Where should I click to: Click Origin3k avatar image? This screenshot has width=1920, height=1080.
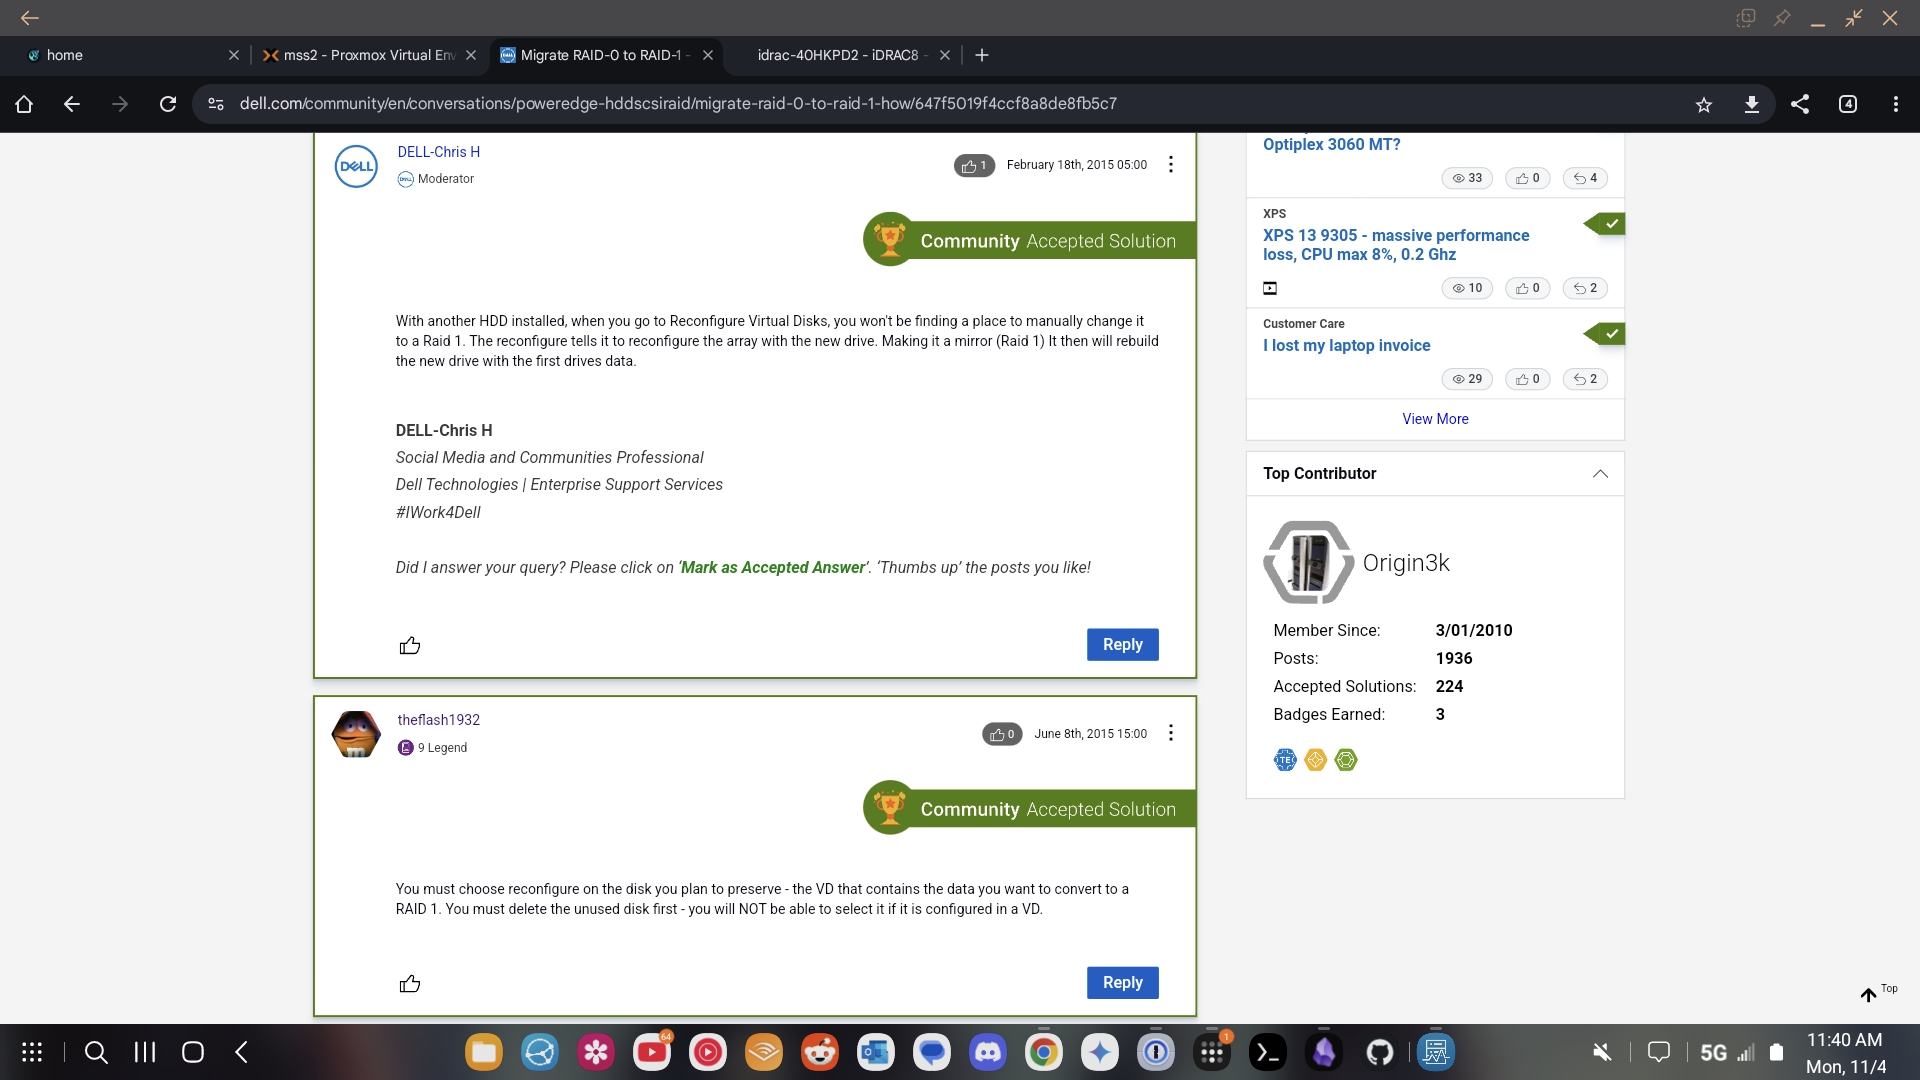(1309, 562)
